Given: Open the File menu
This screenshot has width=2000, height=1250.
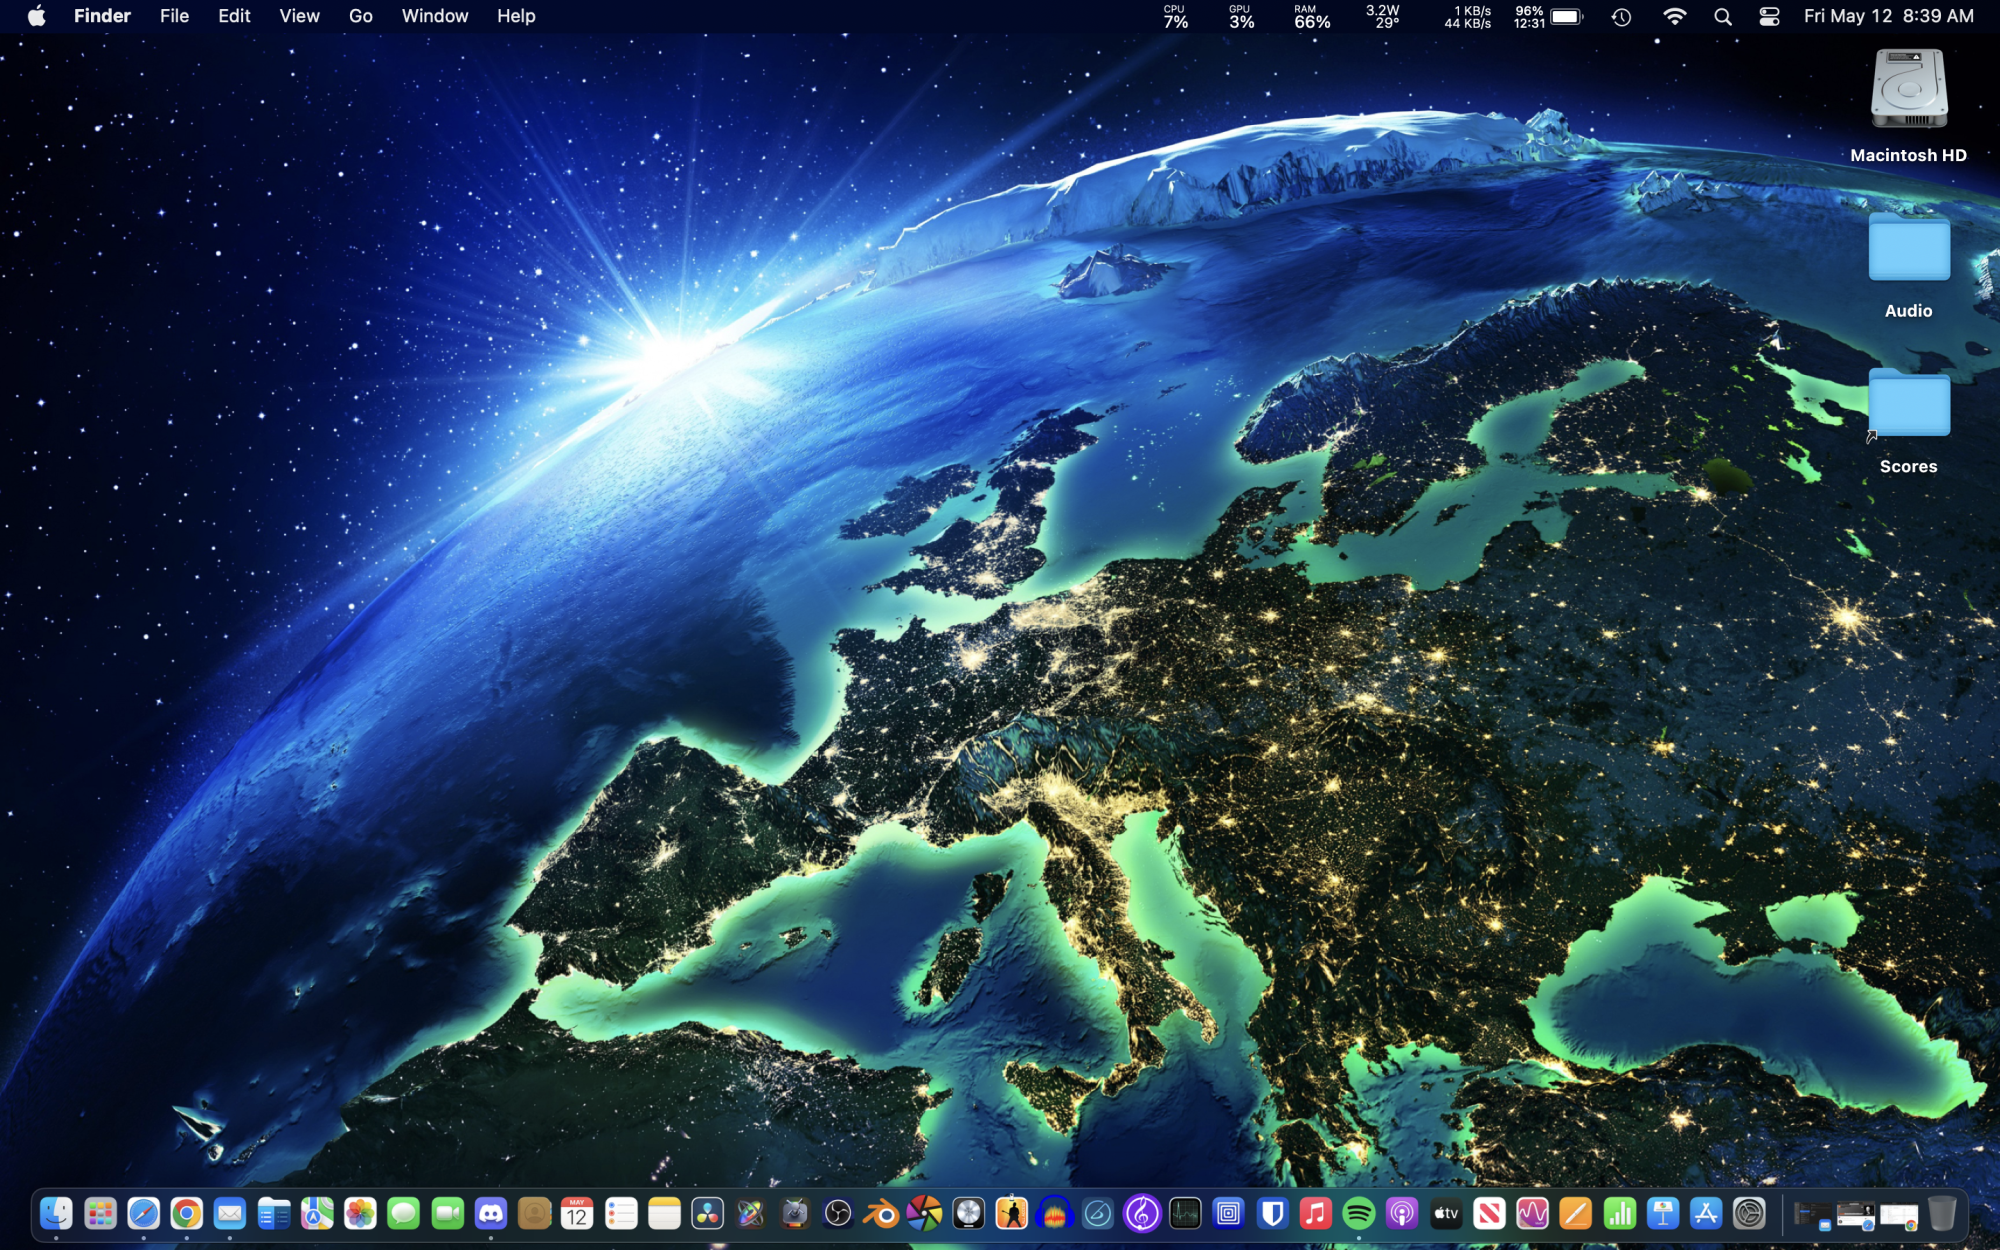Looking at the screenshot, I should click(174, 16).
